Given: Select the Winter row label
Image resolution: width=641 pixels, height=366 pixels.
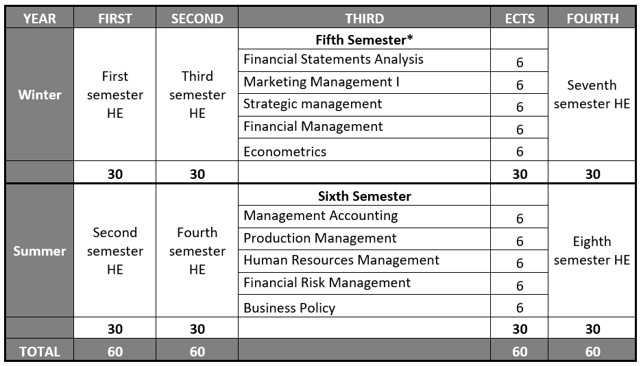Looking at the screenshot, I should click(x=39, y=94).
